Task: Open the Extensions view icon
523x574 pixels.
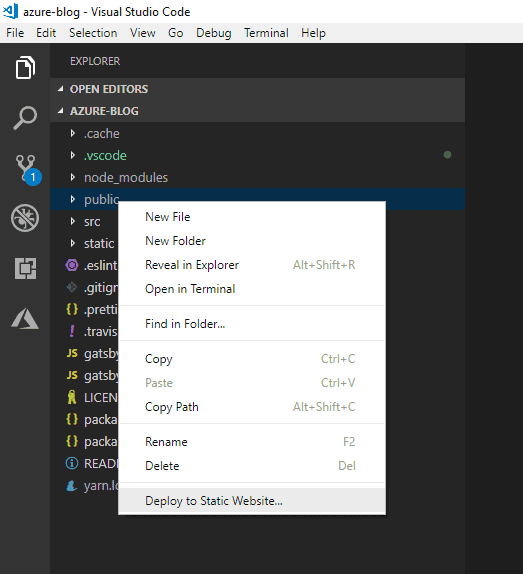Action: tap(25, 268)
